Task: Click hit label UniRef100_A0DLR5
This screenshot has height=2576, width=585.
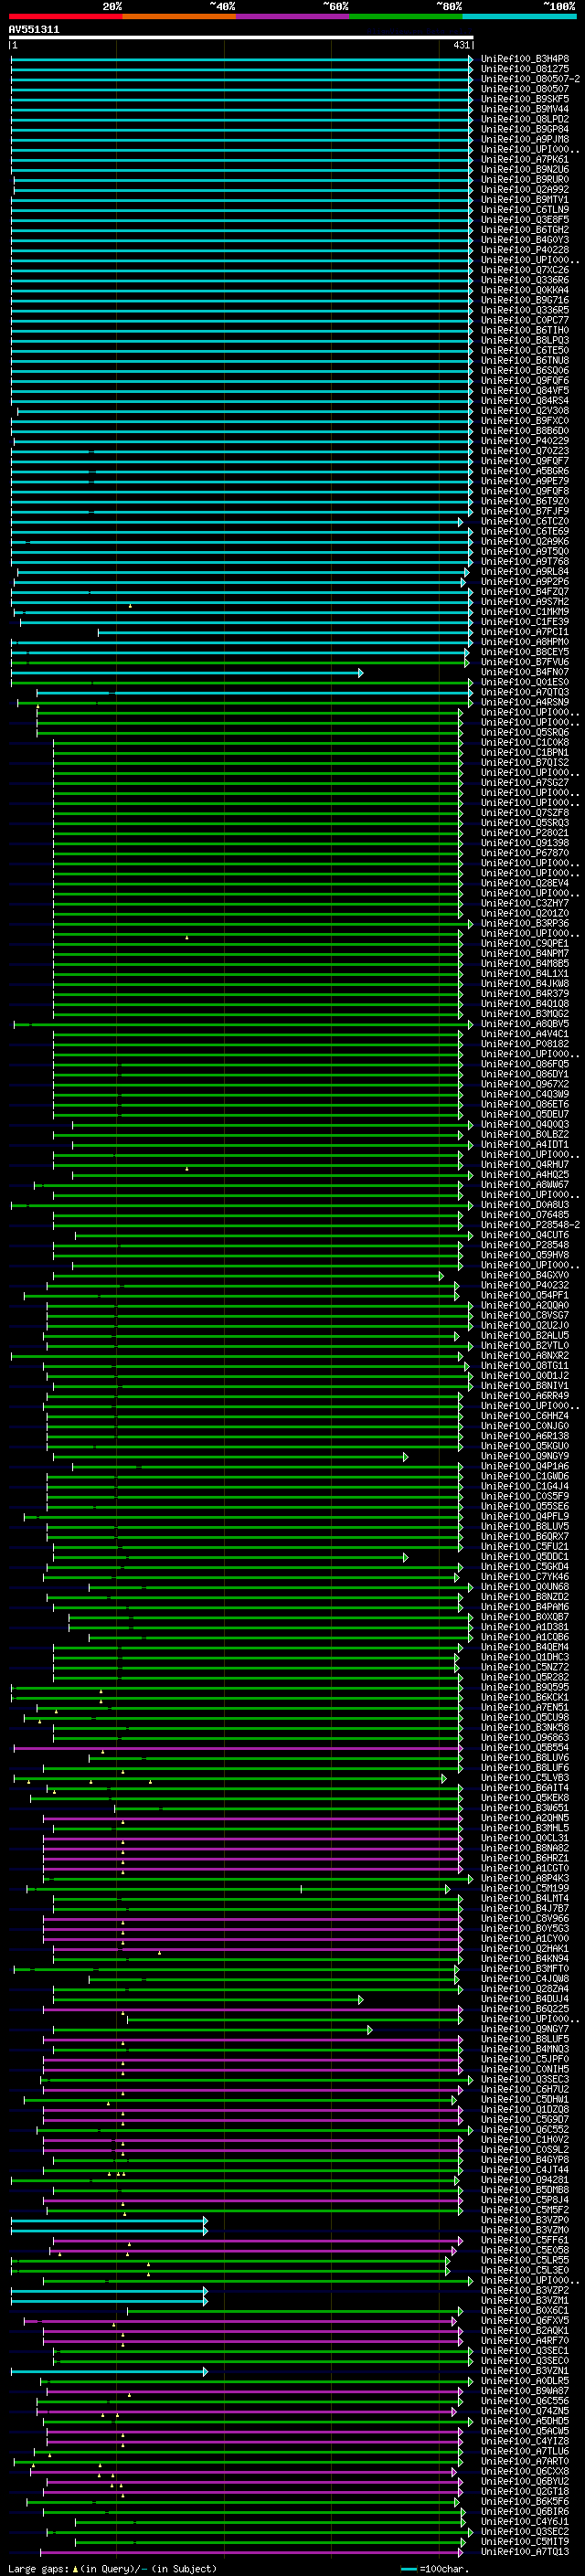Action: point(525,2381)
